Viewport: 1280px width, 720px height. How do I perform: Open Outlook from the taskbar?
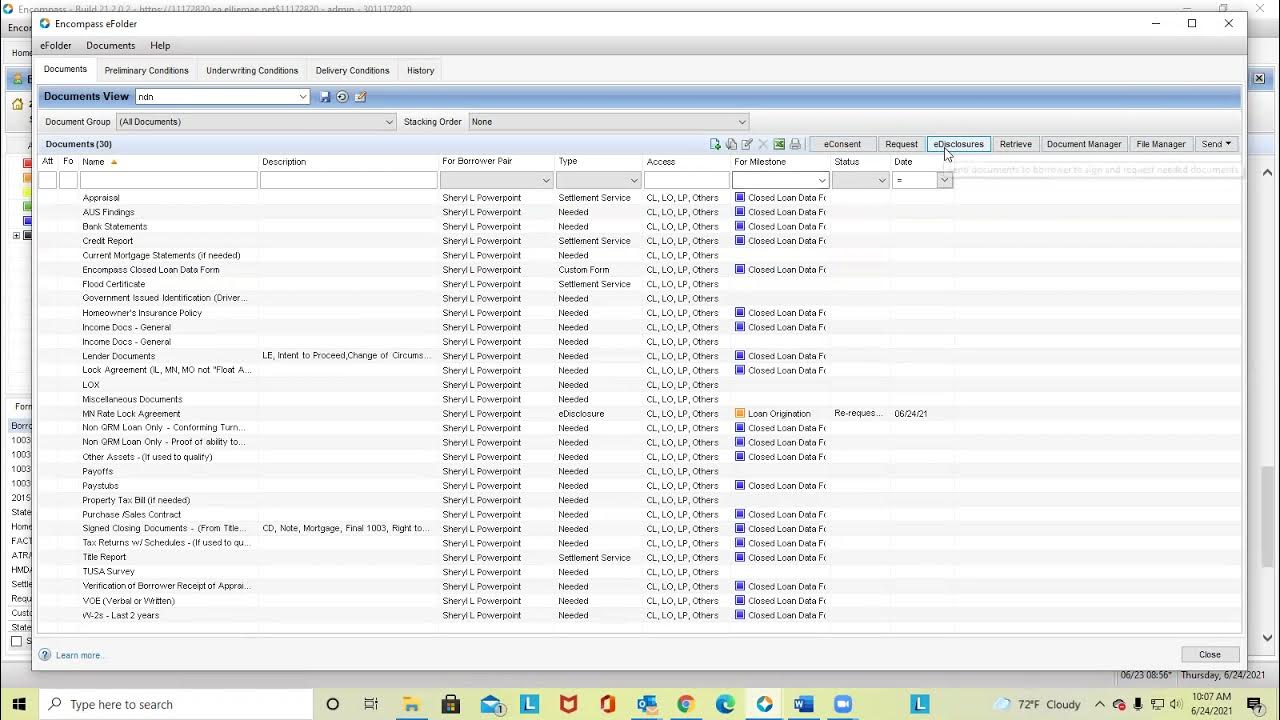(x=647, y=704)
